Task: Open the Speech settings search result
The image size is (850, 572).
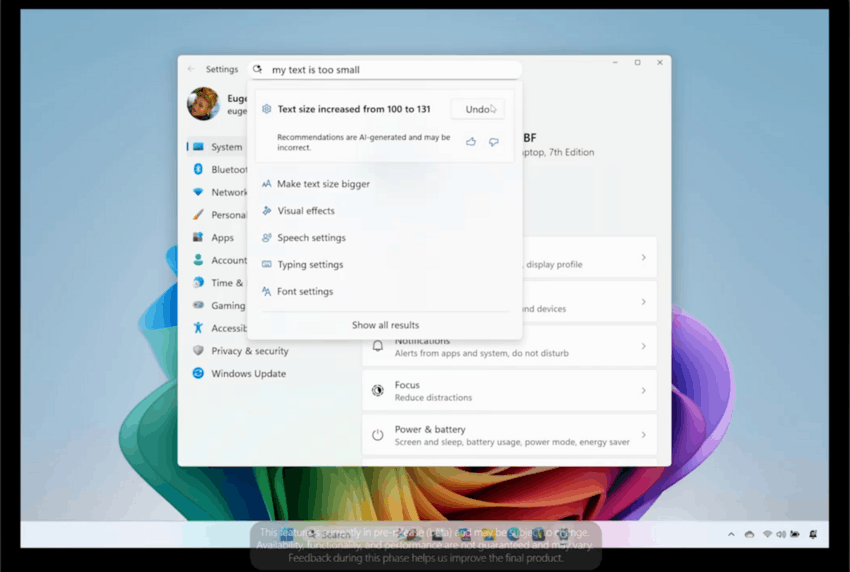Action: click(x=385, y=237)
